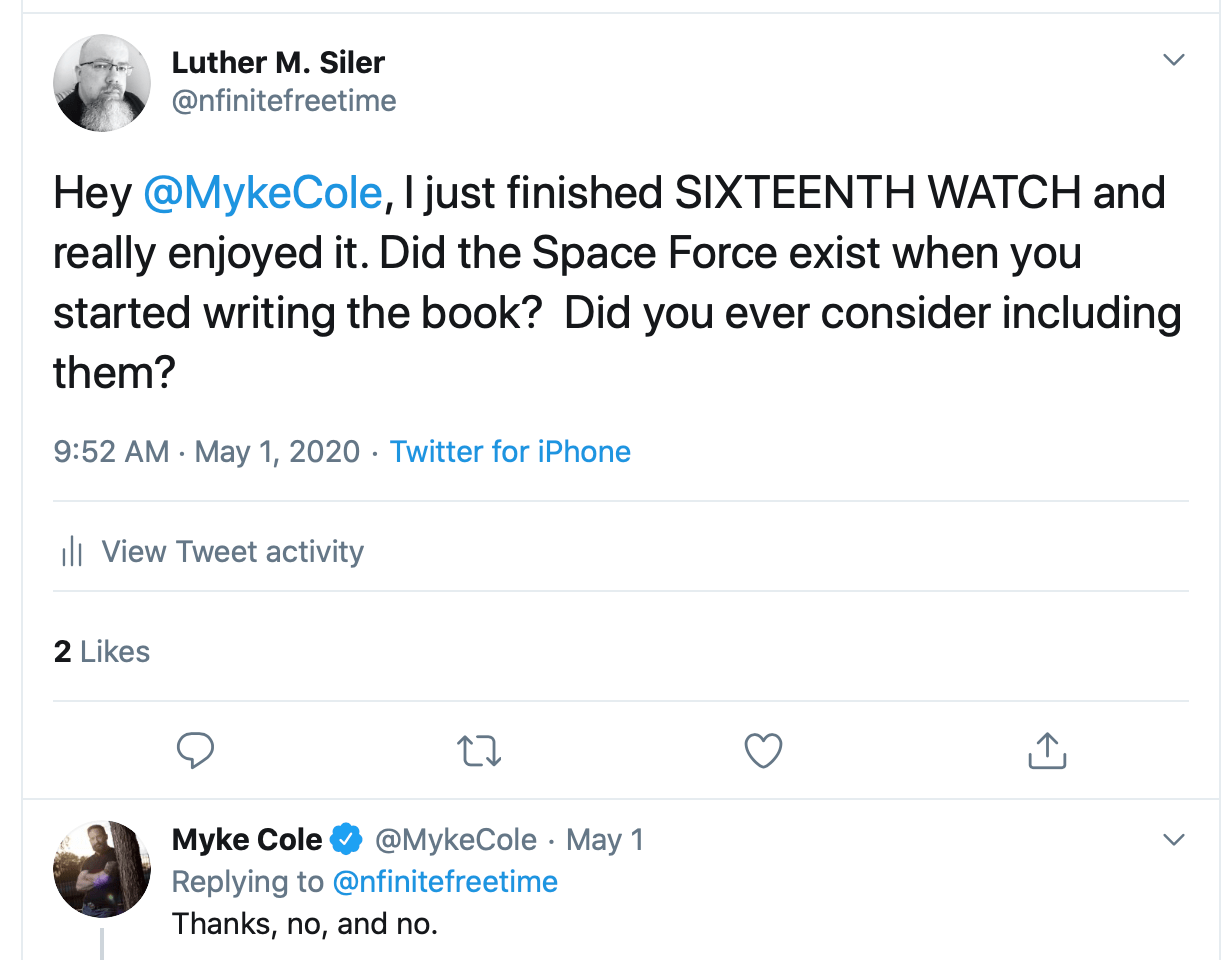Open Luther M. Siler's profile picture

click(101, 82)
